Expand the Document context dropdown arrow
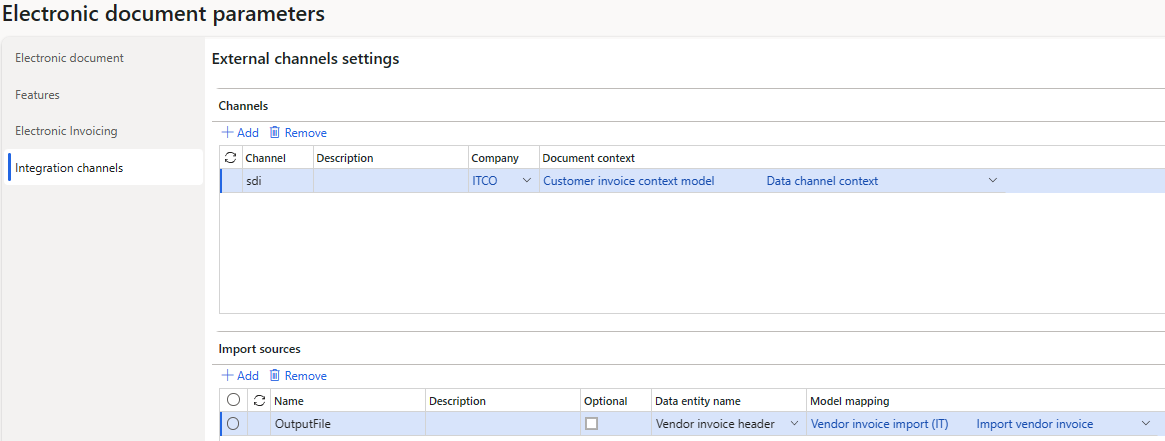 [x=993, y=181]
